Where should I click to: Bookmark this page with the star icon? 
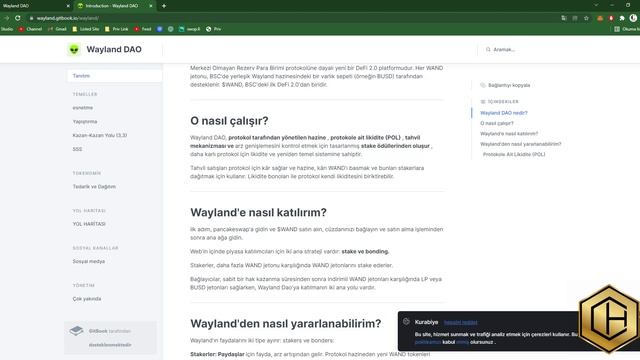pos(586,18)
